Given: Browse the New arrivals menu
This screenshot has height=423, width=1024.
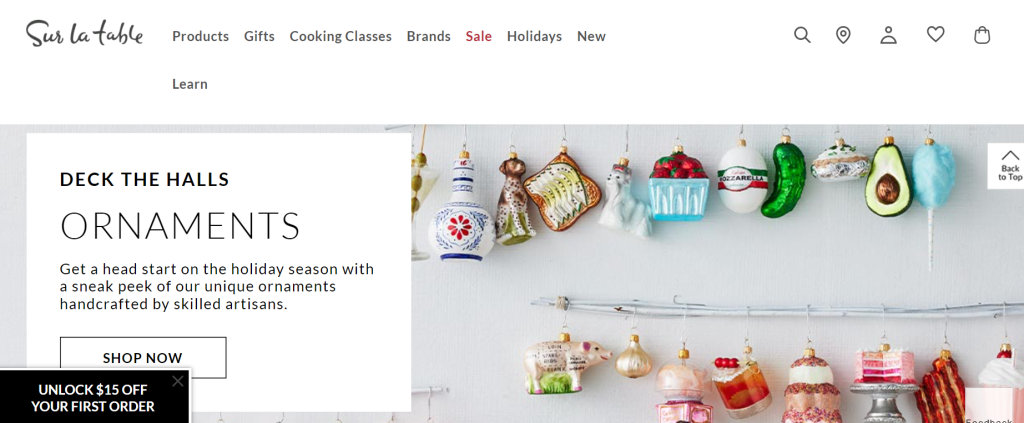Looking at the screenshot, I should (x=591, y=37).
